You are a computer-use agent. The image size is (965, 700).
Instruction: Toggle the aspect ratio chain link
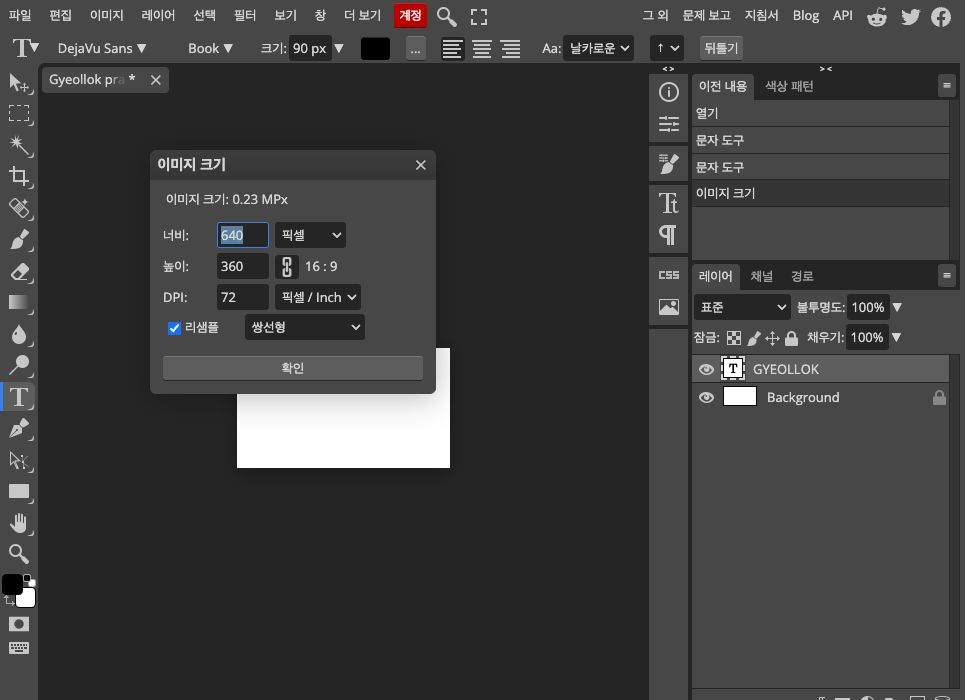click(287, 267)
